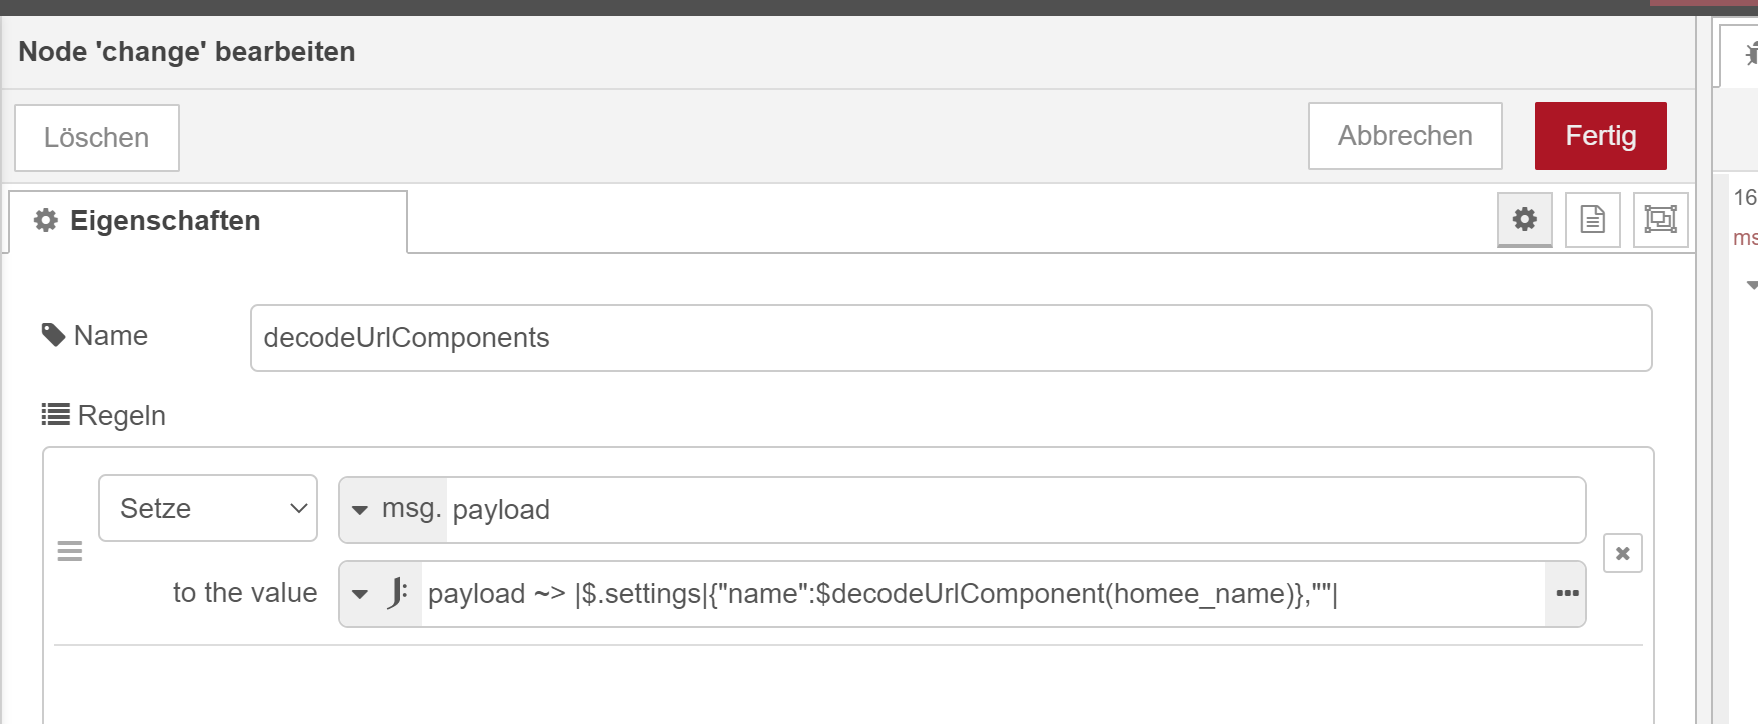Click the Fertig button
The image size is (1758, 724).
[1600, 136]
